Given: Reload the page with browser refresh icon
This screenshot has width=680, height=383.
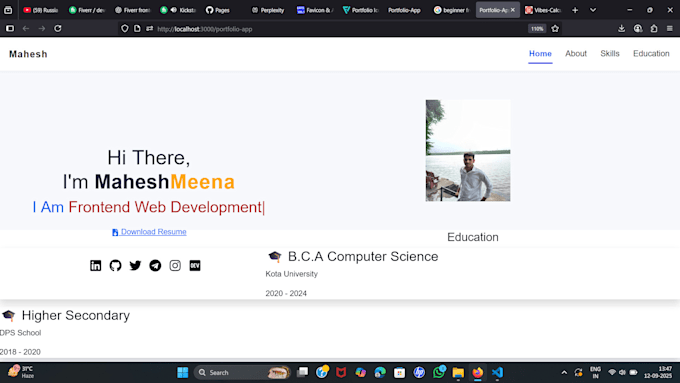Looking at the screenshot, I should pyautogui.click(x=58, y=29).
